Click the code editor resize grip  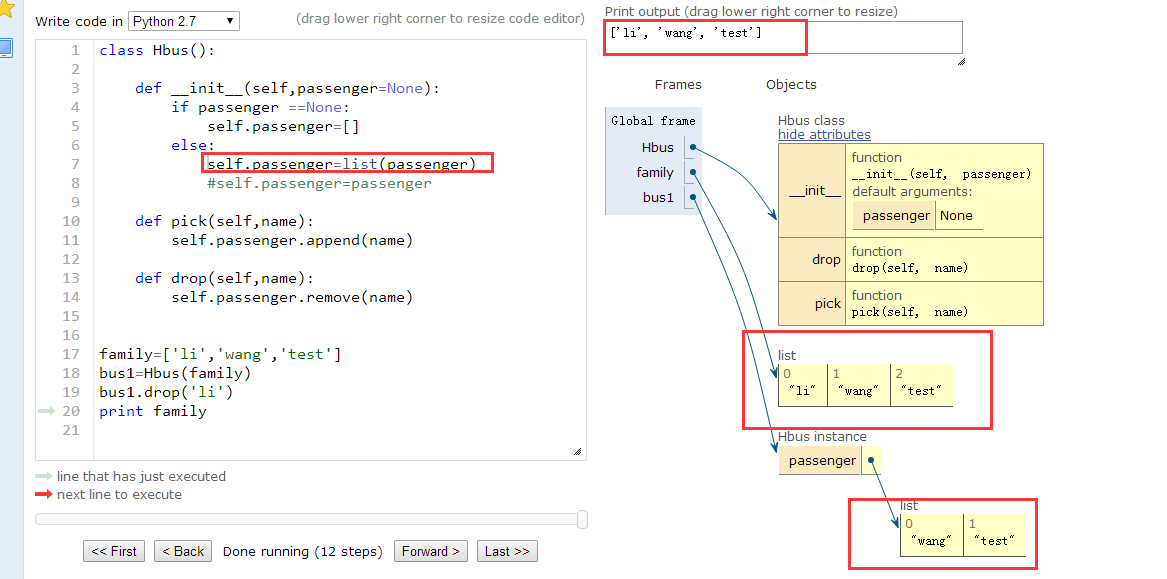coord(578,451)
